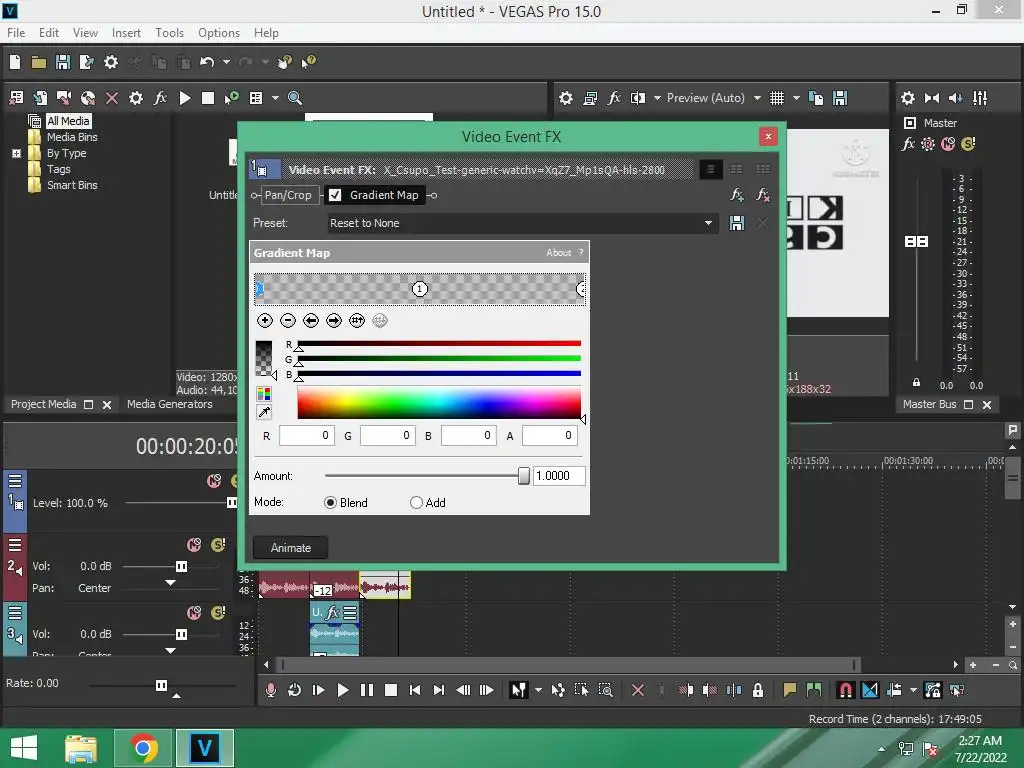
Task: Open Master Bus audio properties gear
Action: [908, 98]
